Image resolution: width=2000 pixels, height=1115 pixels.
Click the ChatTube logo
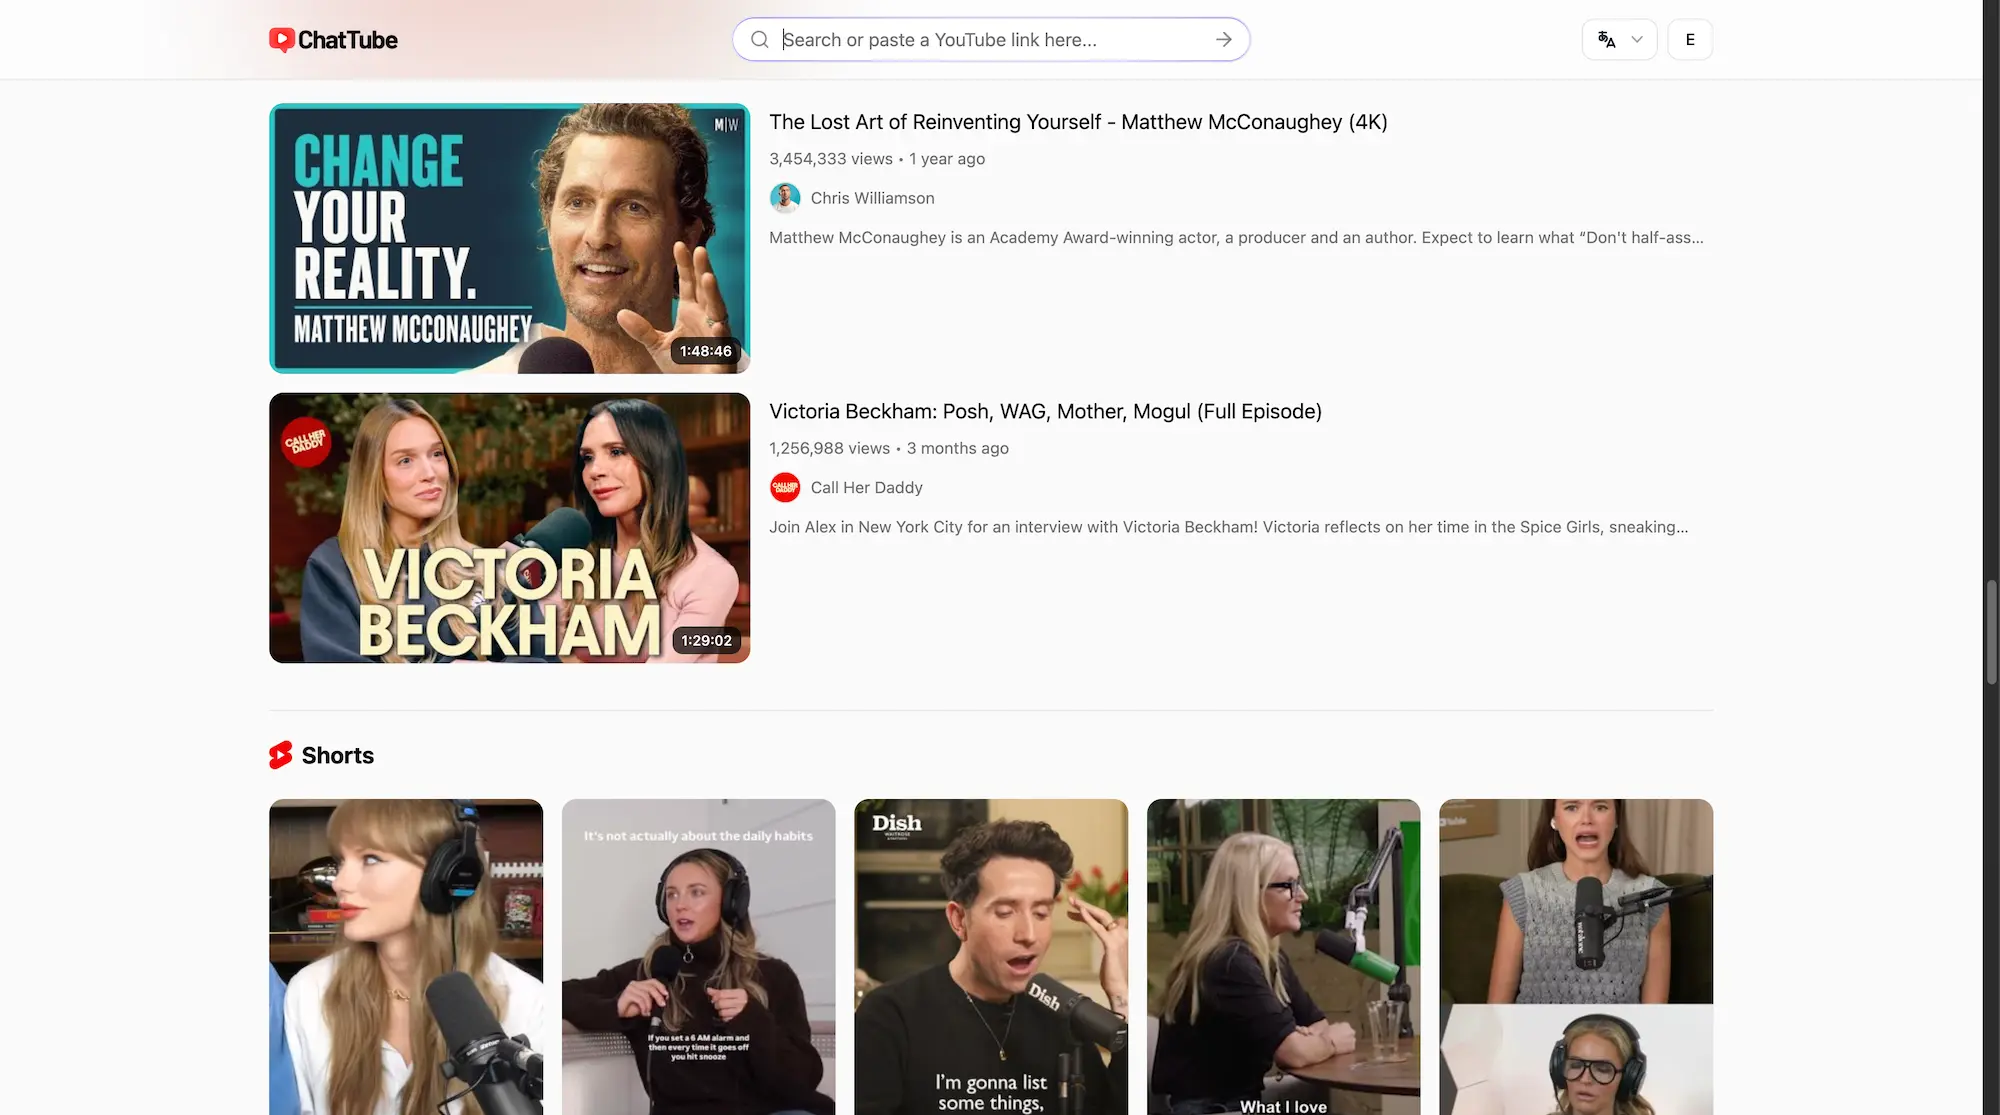333,40
